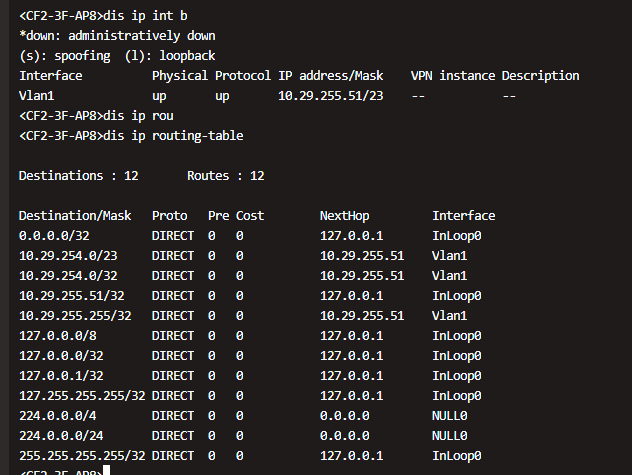Click the 10.29.254.0/23 destination entry
Screen dimensions: 632x475
coord(68,256)
